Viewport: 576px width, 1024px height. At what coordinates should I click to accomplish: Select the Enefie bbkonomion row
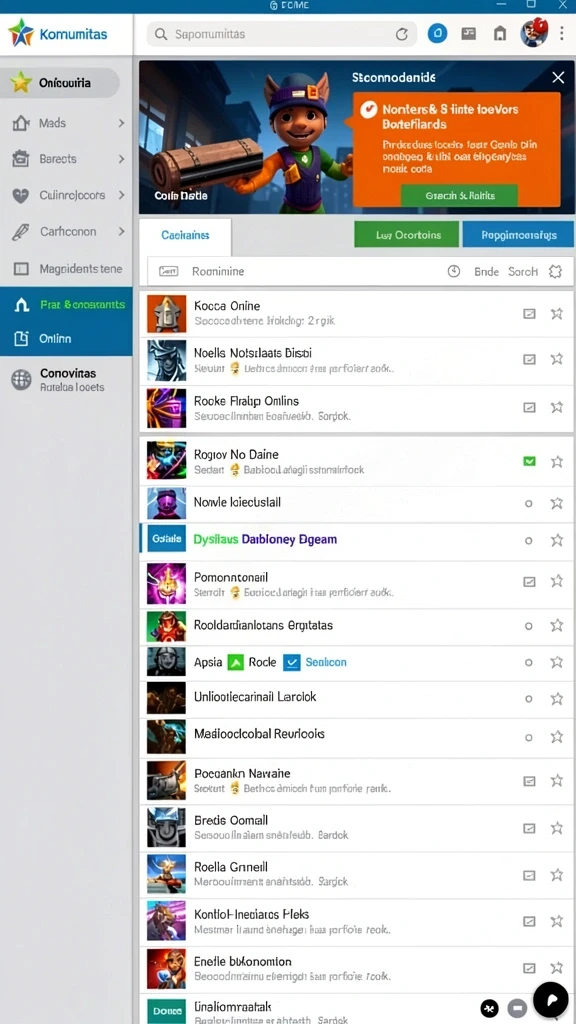(357, 968)
